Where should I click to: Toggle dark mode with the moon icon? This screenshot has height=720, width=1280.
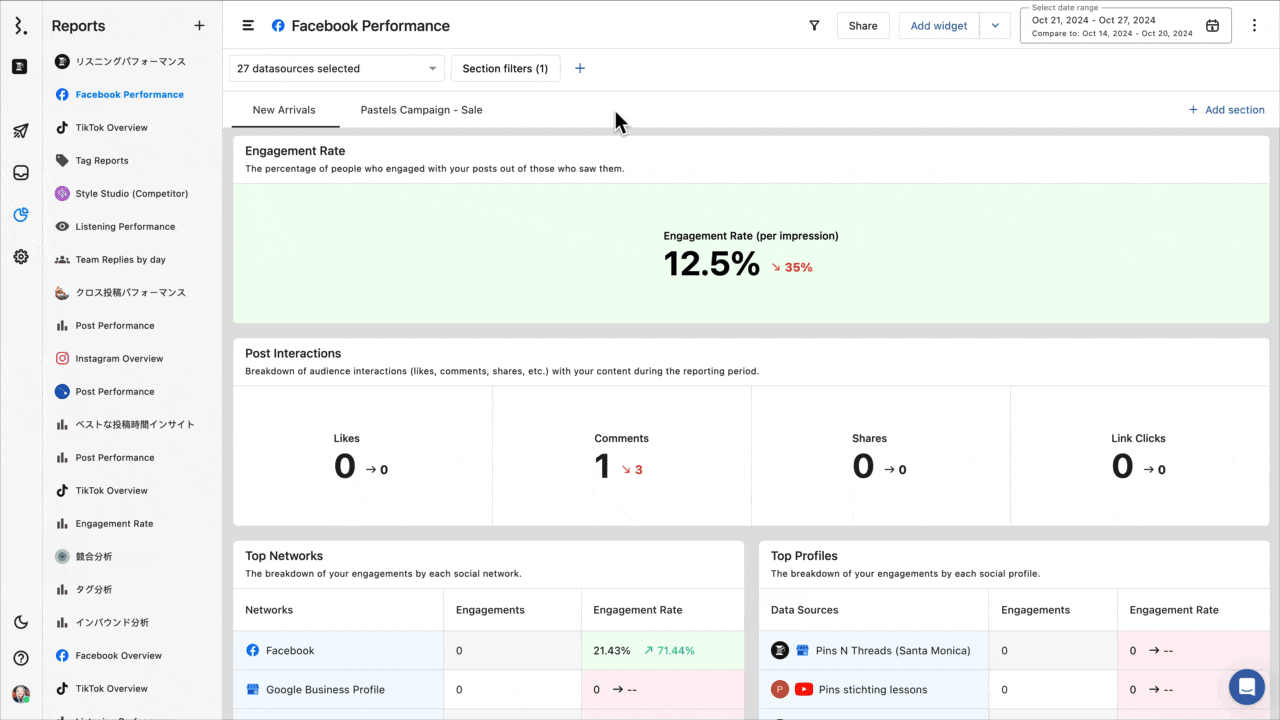point(21,622)
